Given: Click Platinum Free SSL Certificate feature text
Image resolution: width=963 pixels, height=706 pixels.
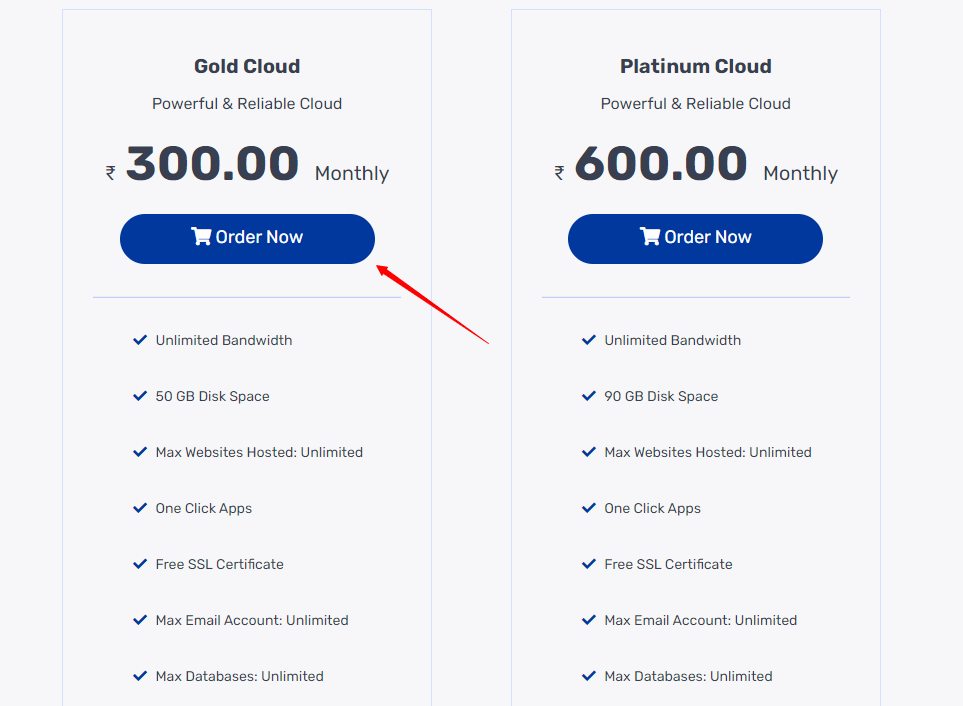Looking at the screenshot, I should 668,564.
